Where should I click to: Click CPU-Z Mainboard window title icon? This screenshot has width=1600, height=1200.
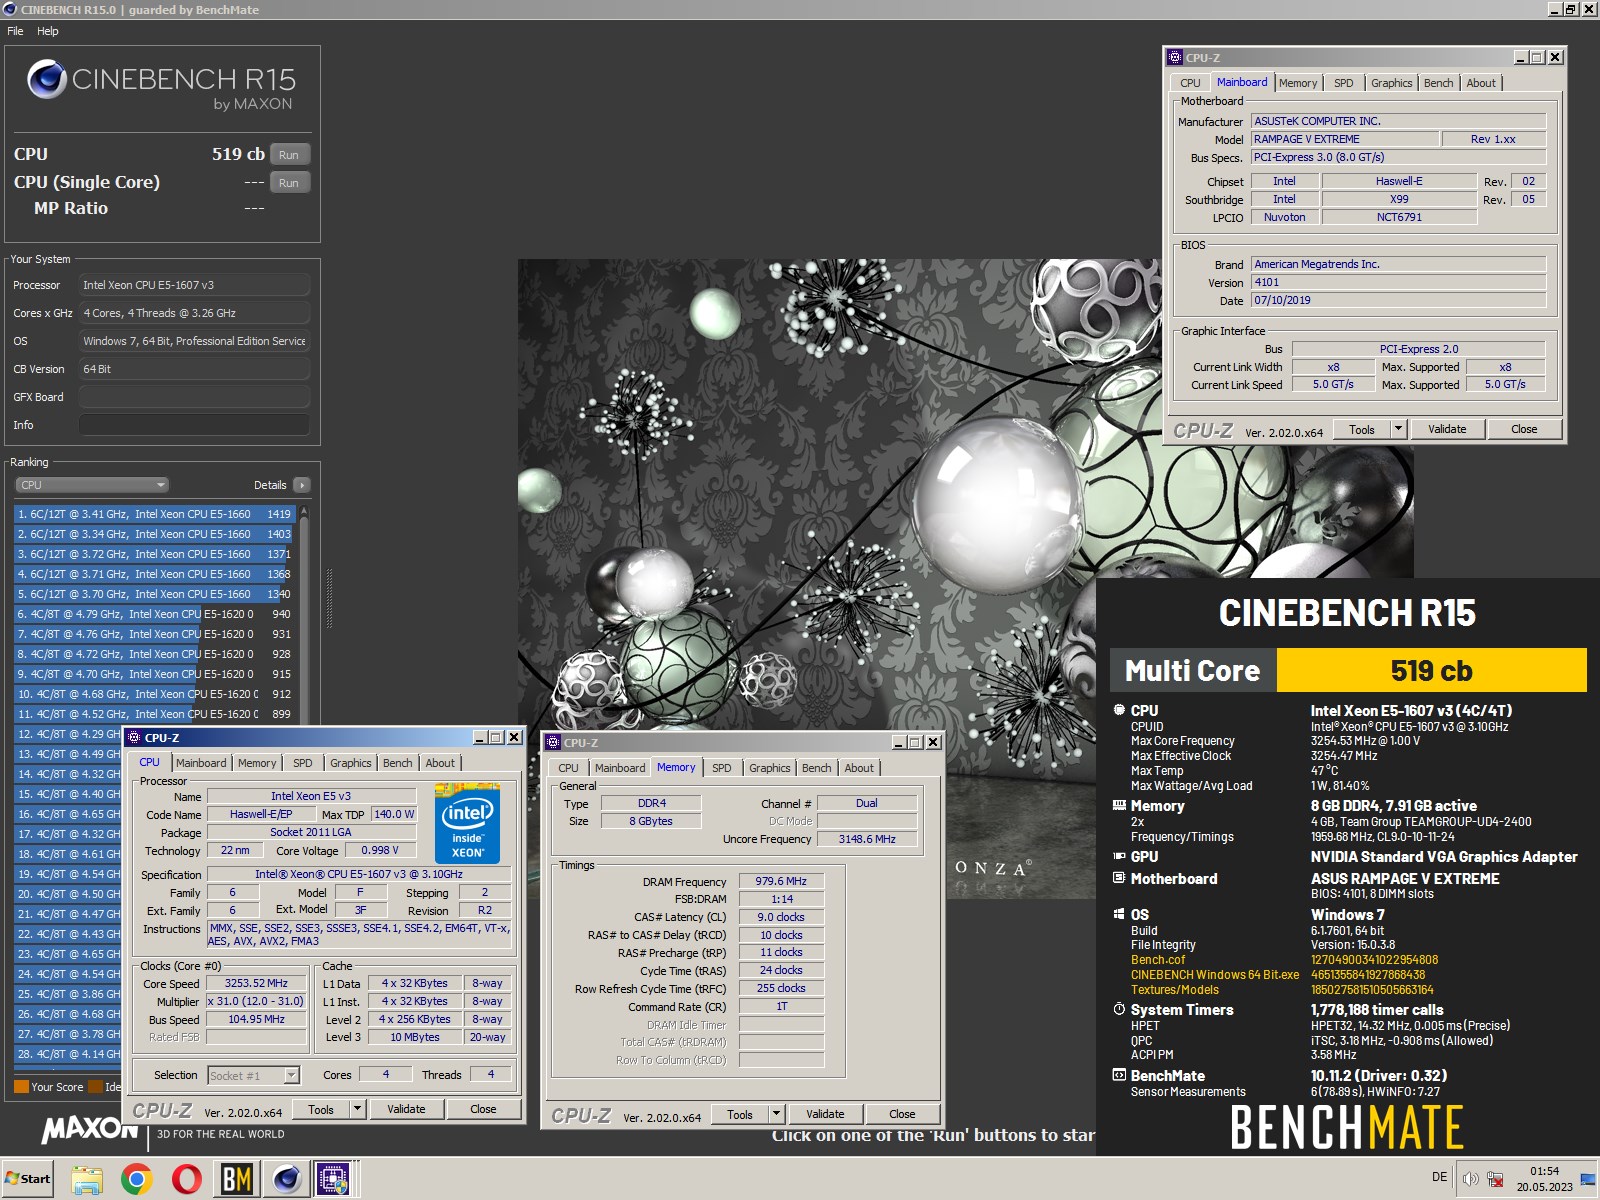coord(1175,58)
